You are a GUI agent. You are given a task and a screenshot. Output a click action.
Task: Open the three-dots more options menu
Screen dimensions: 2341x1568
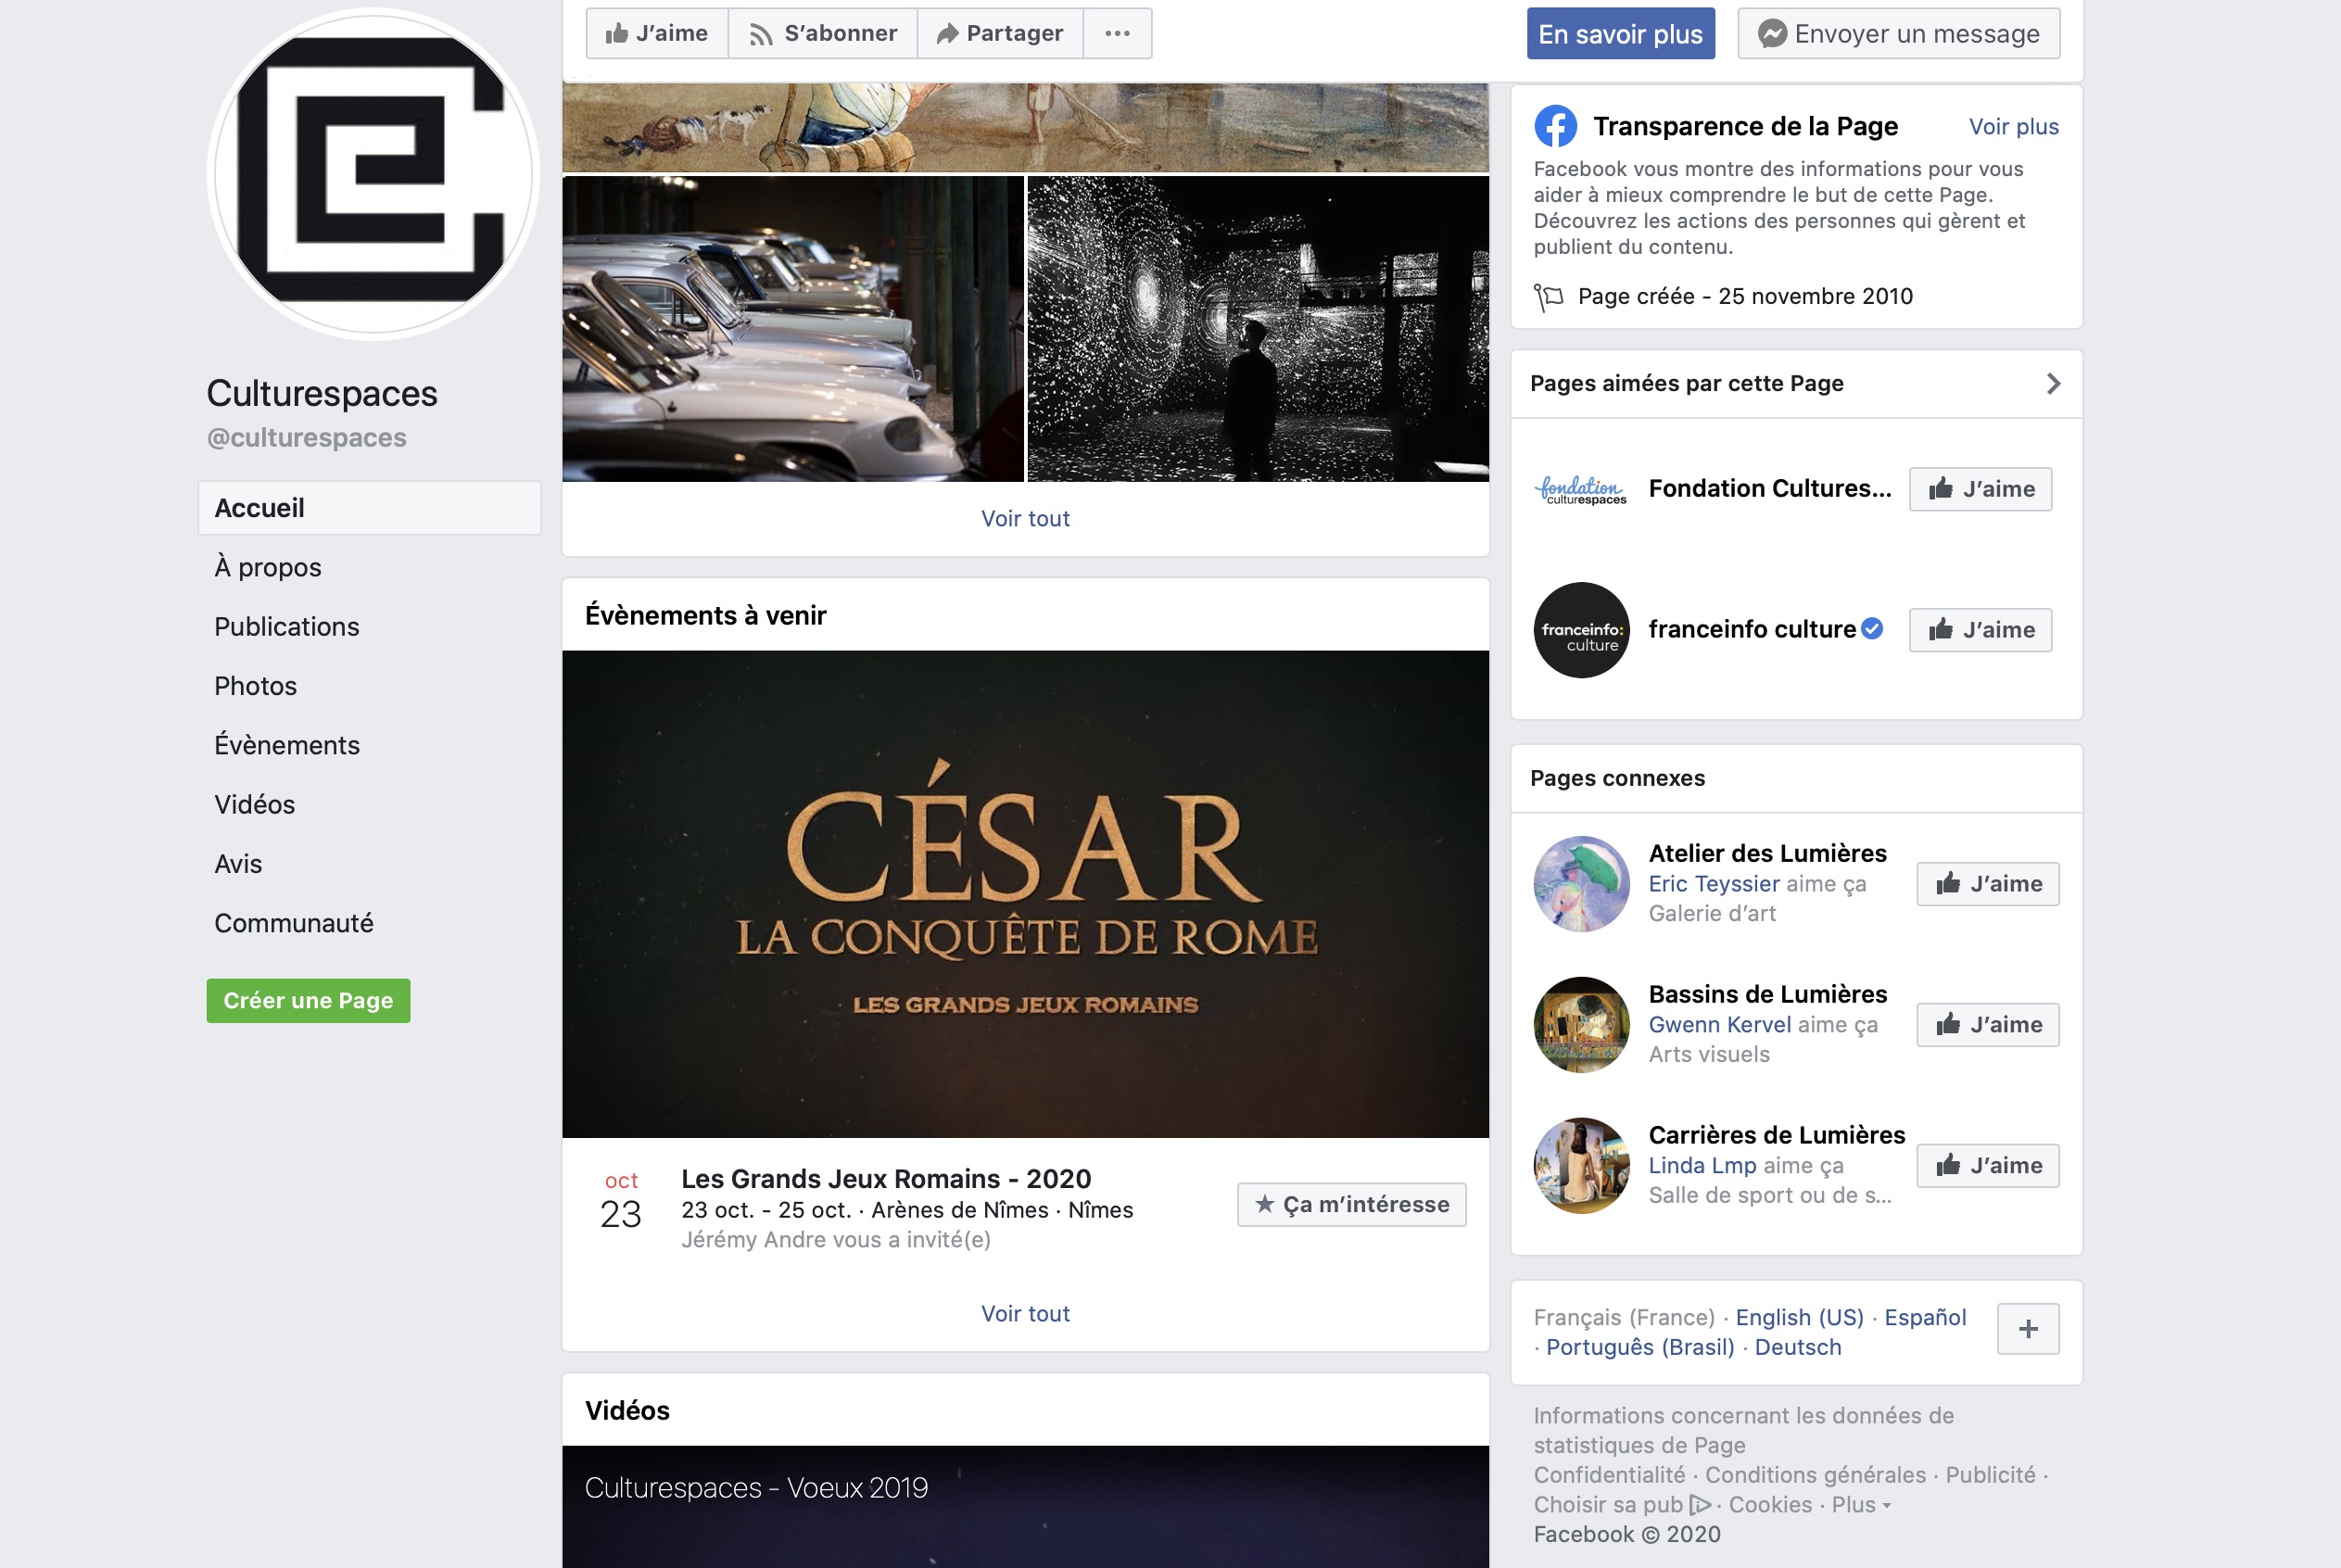[x=1117, y=34]
